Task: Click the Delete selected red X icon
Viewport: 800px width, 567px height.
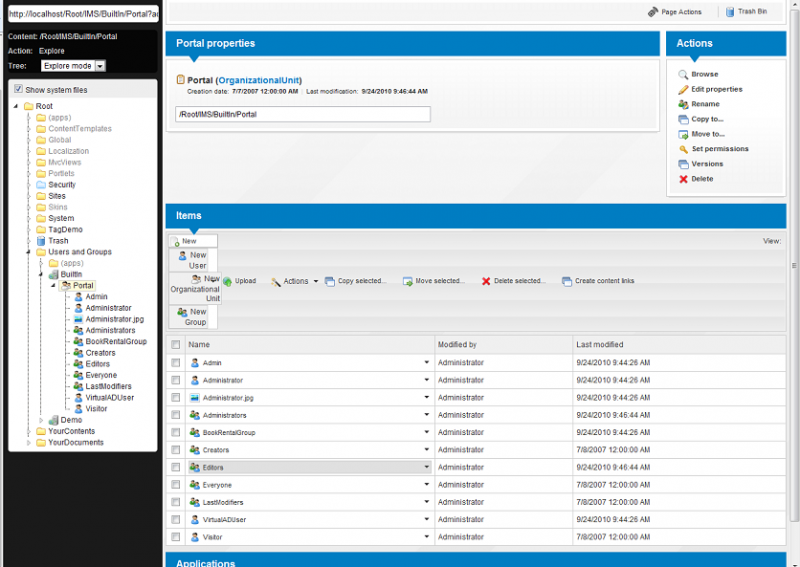Action: 486,281
